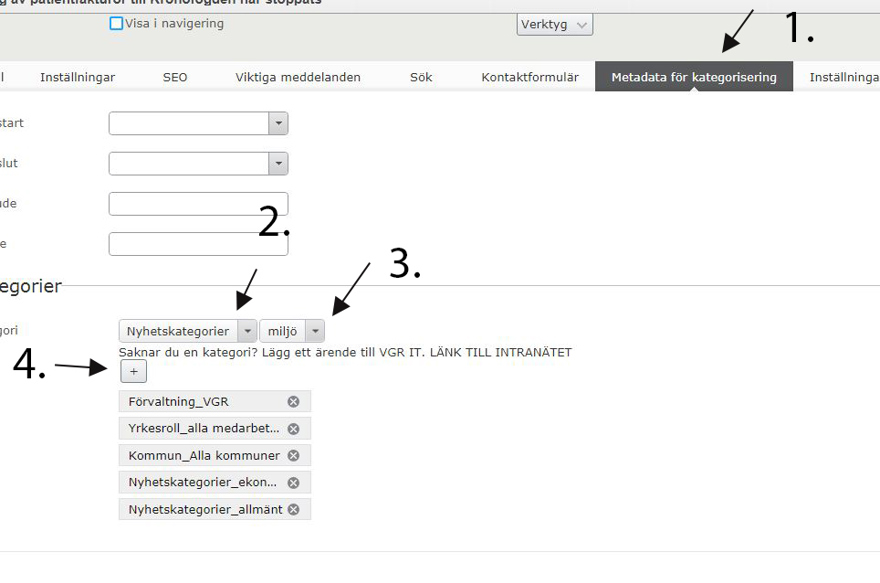This screenshot has width=880, height=583.
Task: Click the third empty text field
Action: tap(198, 204)
